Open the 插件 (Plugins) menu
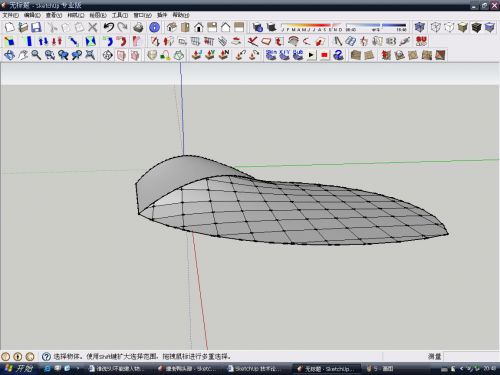Image resolution: width=500 pixels, height=375 pixels. click(x=162, y=15)
